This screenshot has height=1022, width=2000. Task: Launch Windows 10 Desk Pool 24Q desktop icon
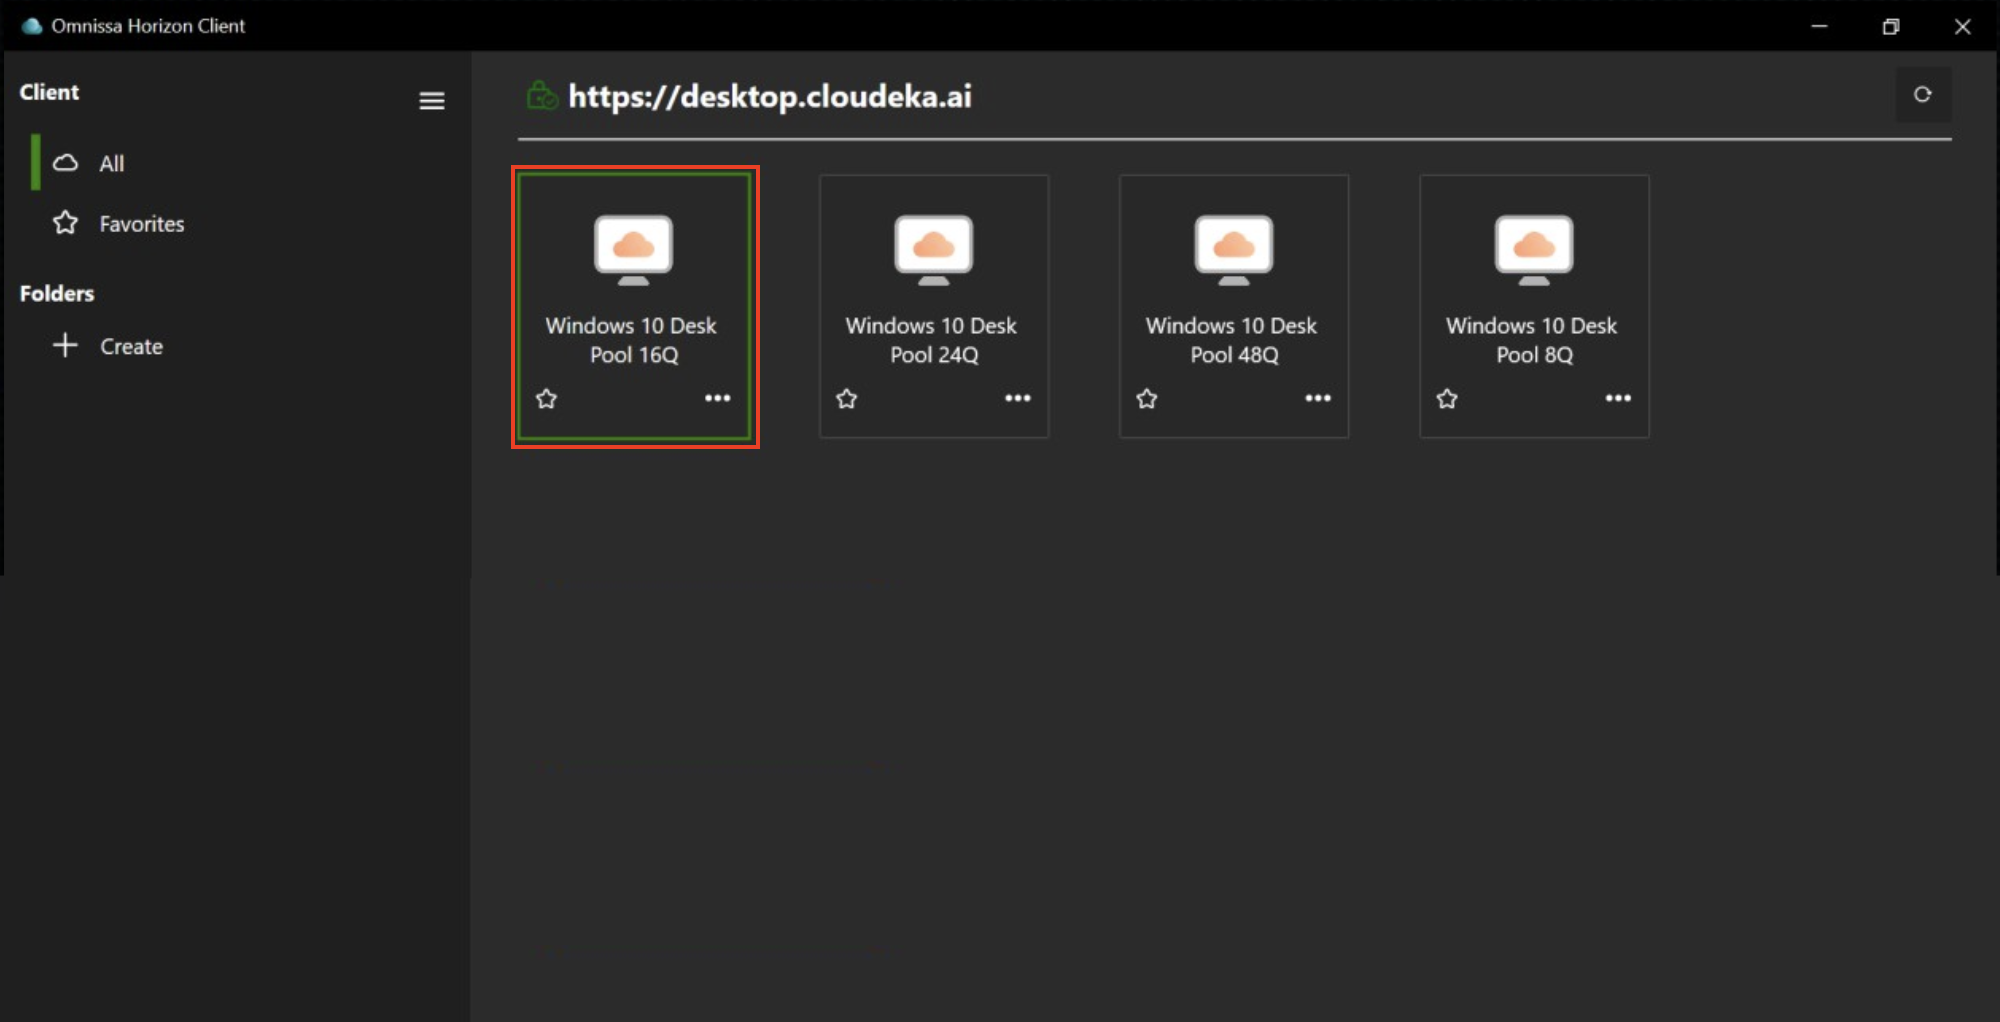(x=933, y=250)
